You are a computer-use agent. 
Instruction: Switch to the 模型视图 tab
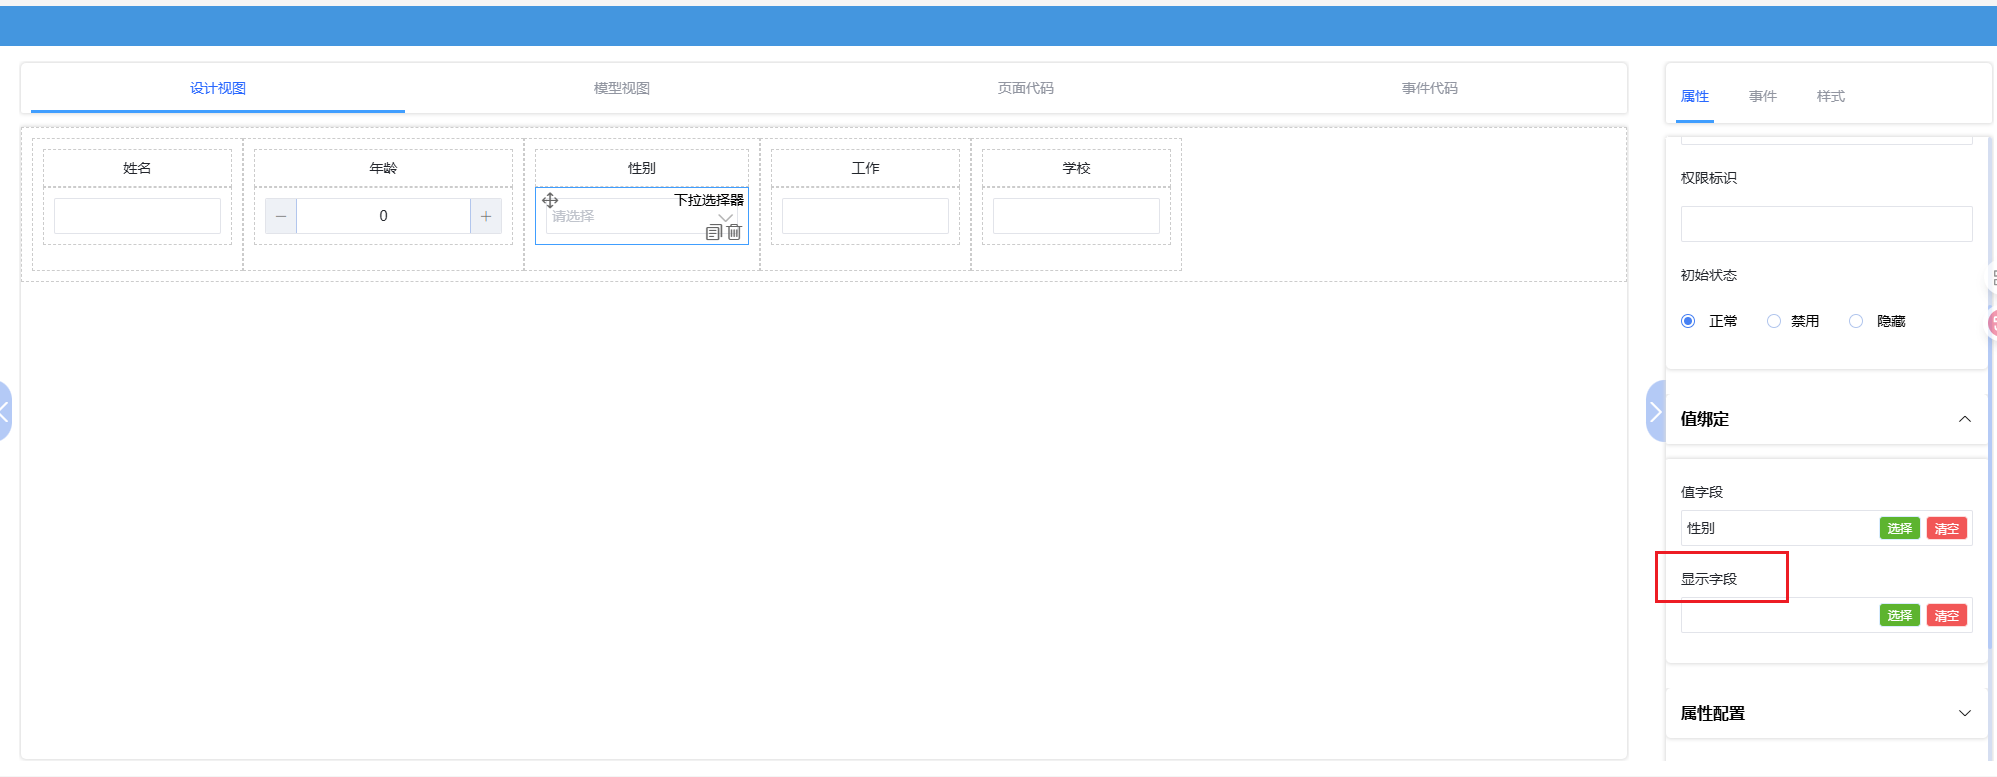click(x=621, y=88)
